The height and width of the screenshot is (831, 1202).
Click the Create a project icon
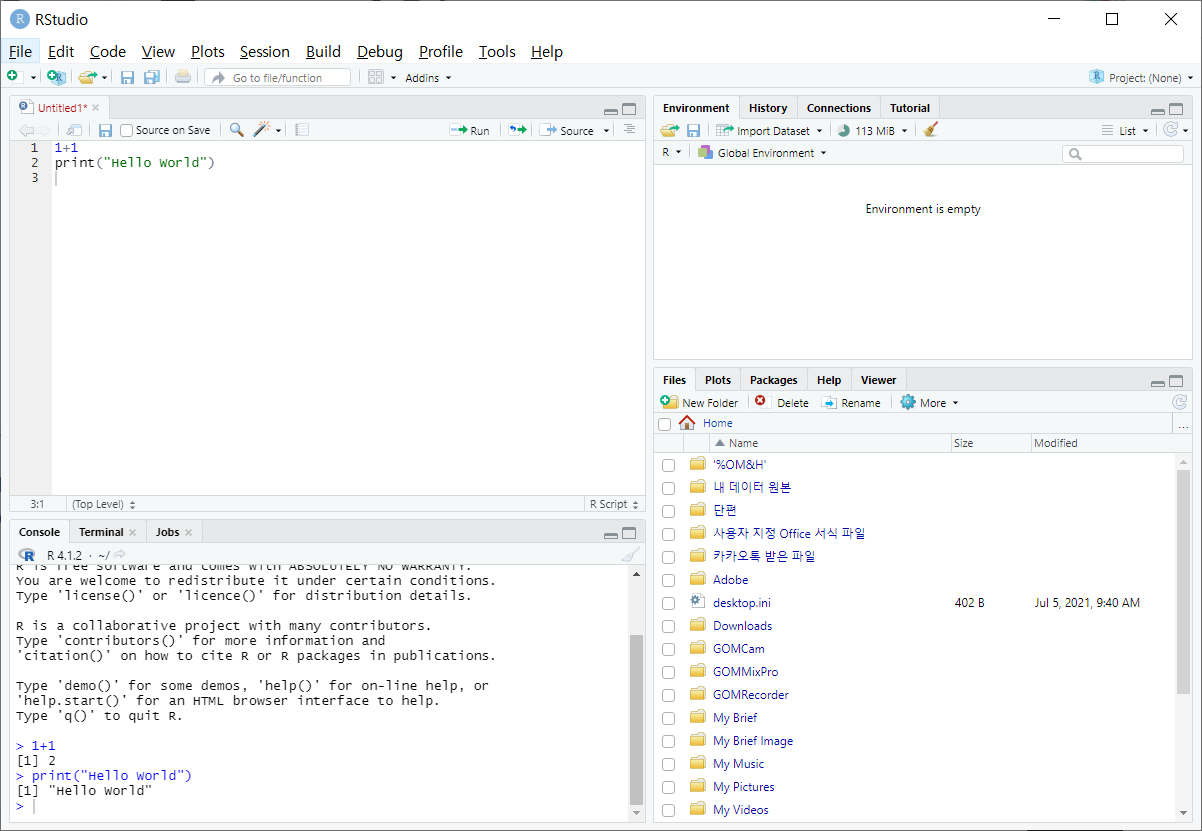pos(57,77)
